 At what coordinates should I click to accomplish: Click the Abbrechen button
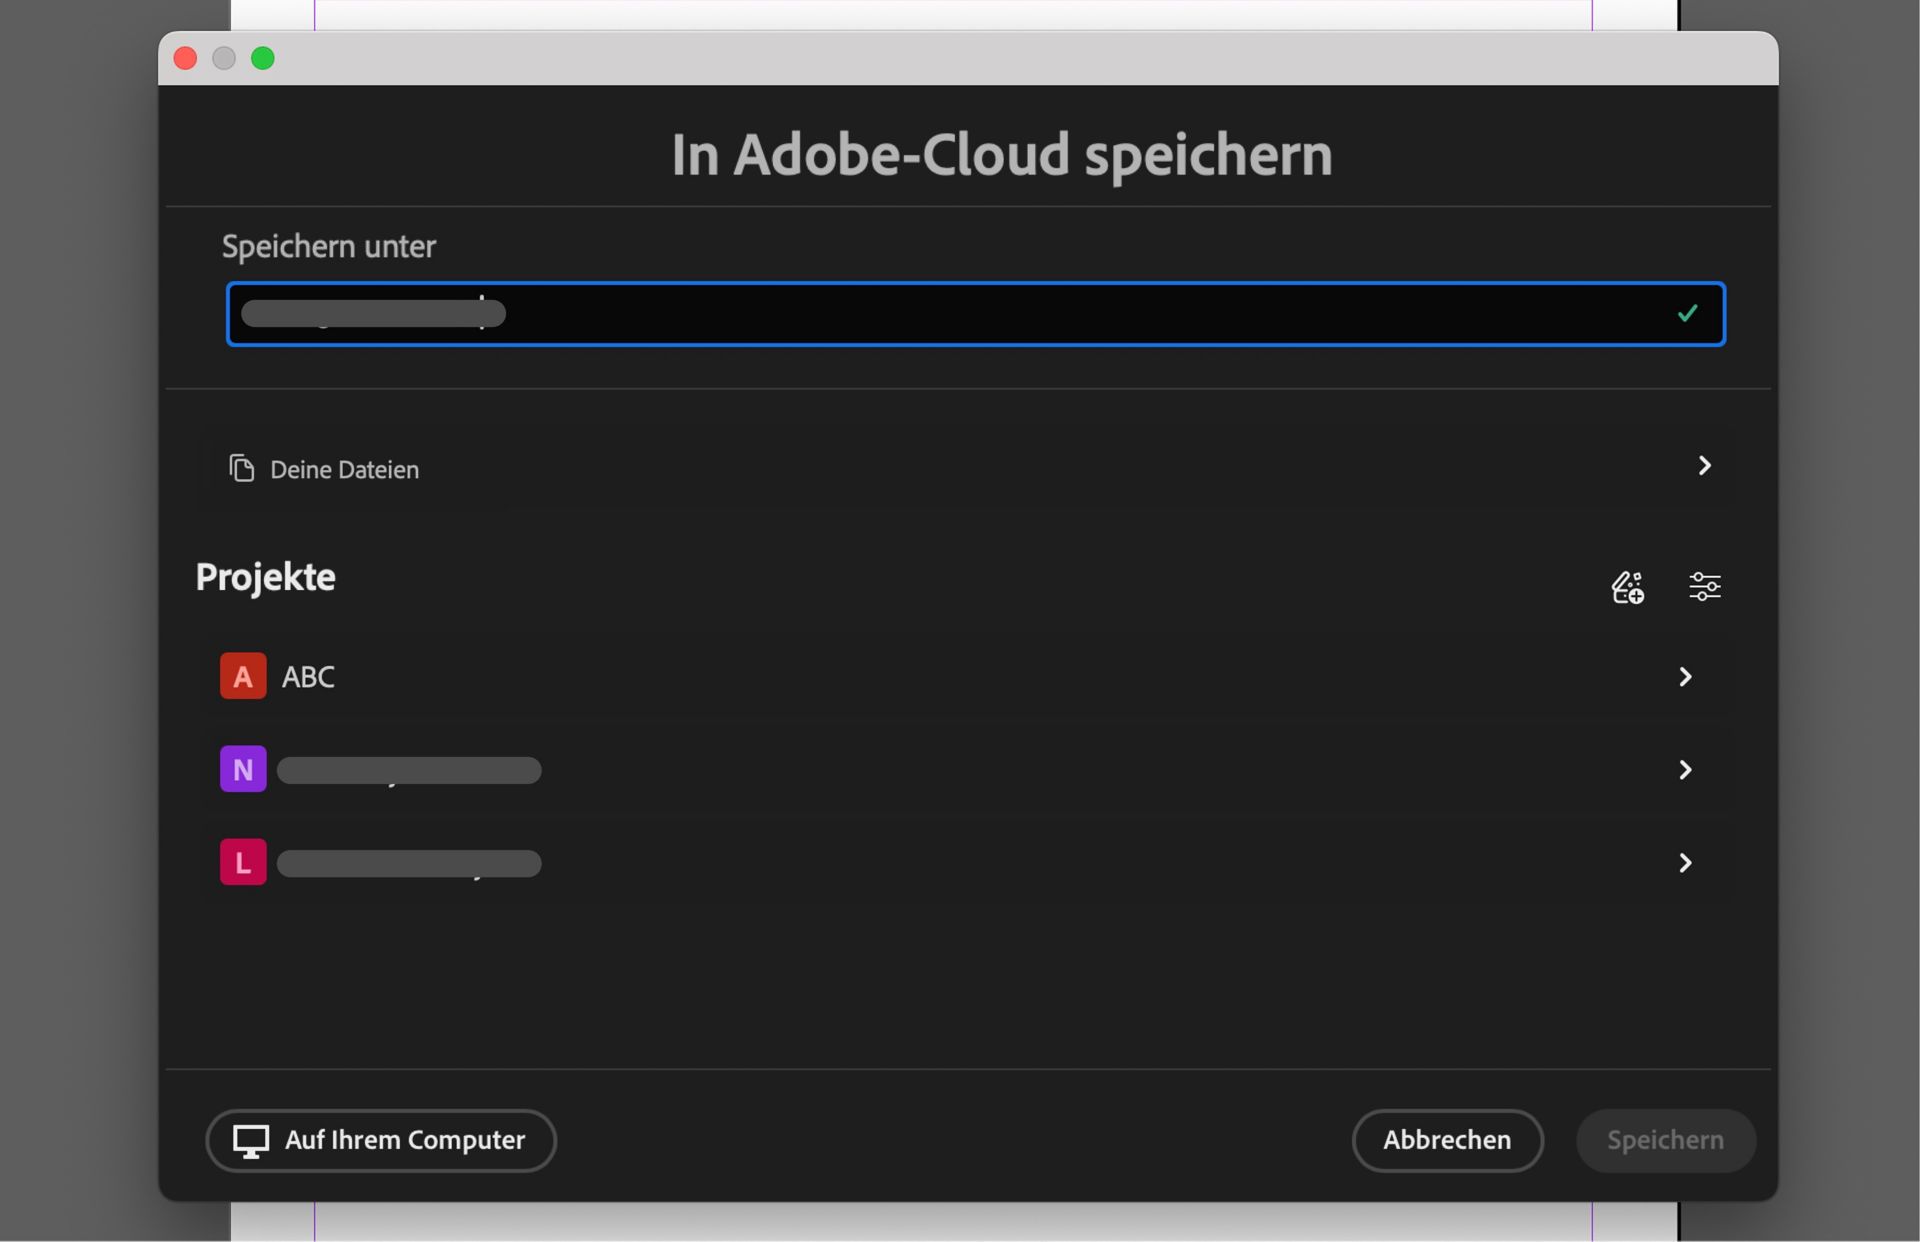click(x=1447, y=1140)
